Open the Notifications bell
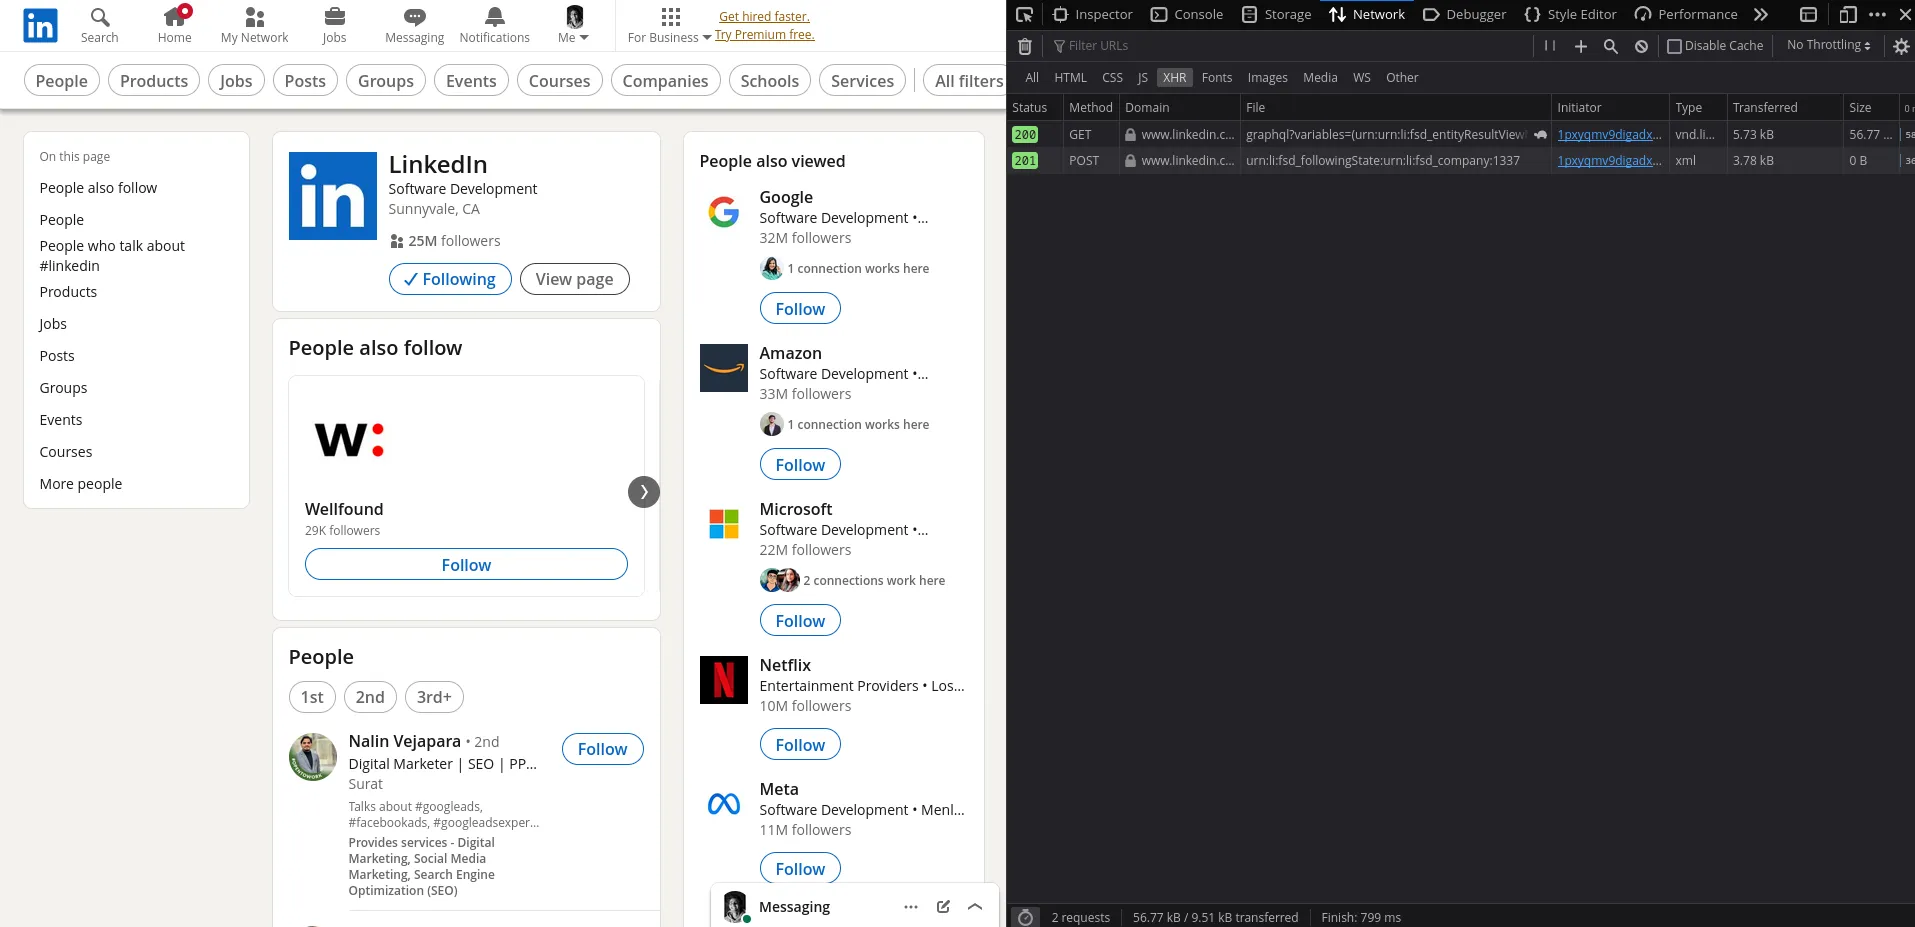 pyautogui.click(x=494, y=26)
